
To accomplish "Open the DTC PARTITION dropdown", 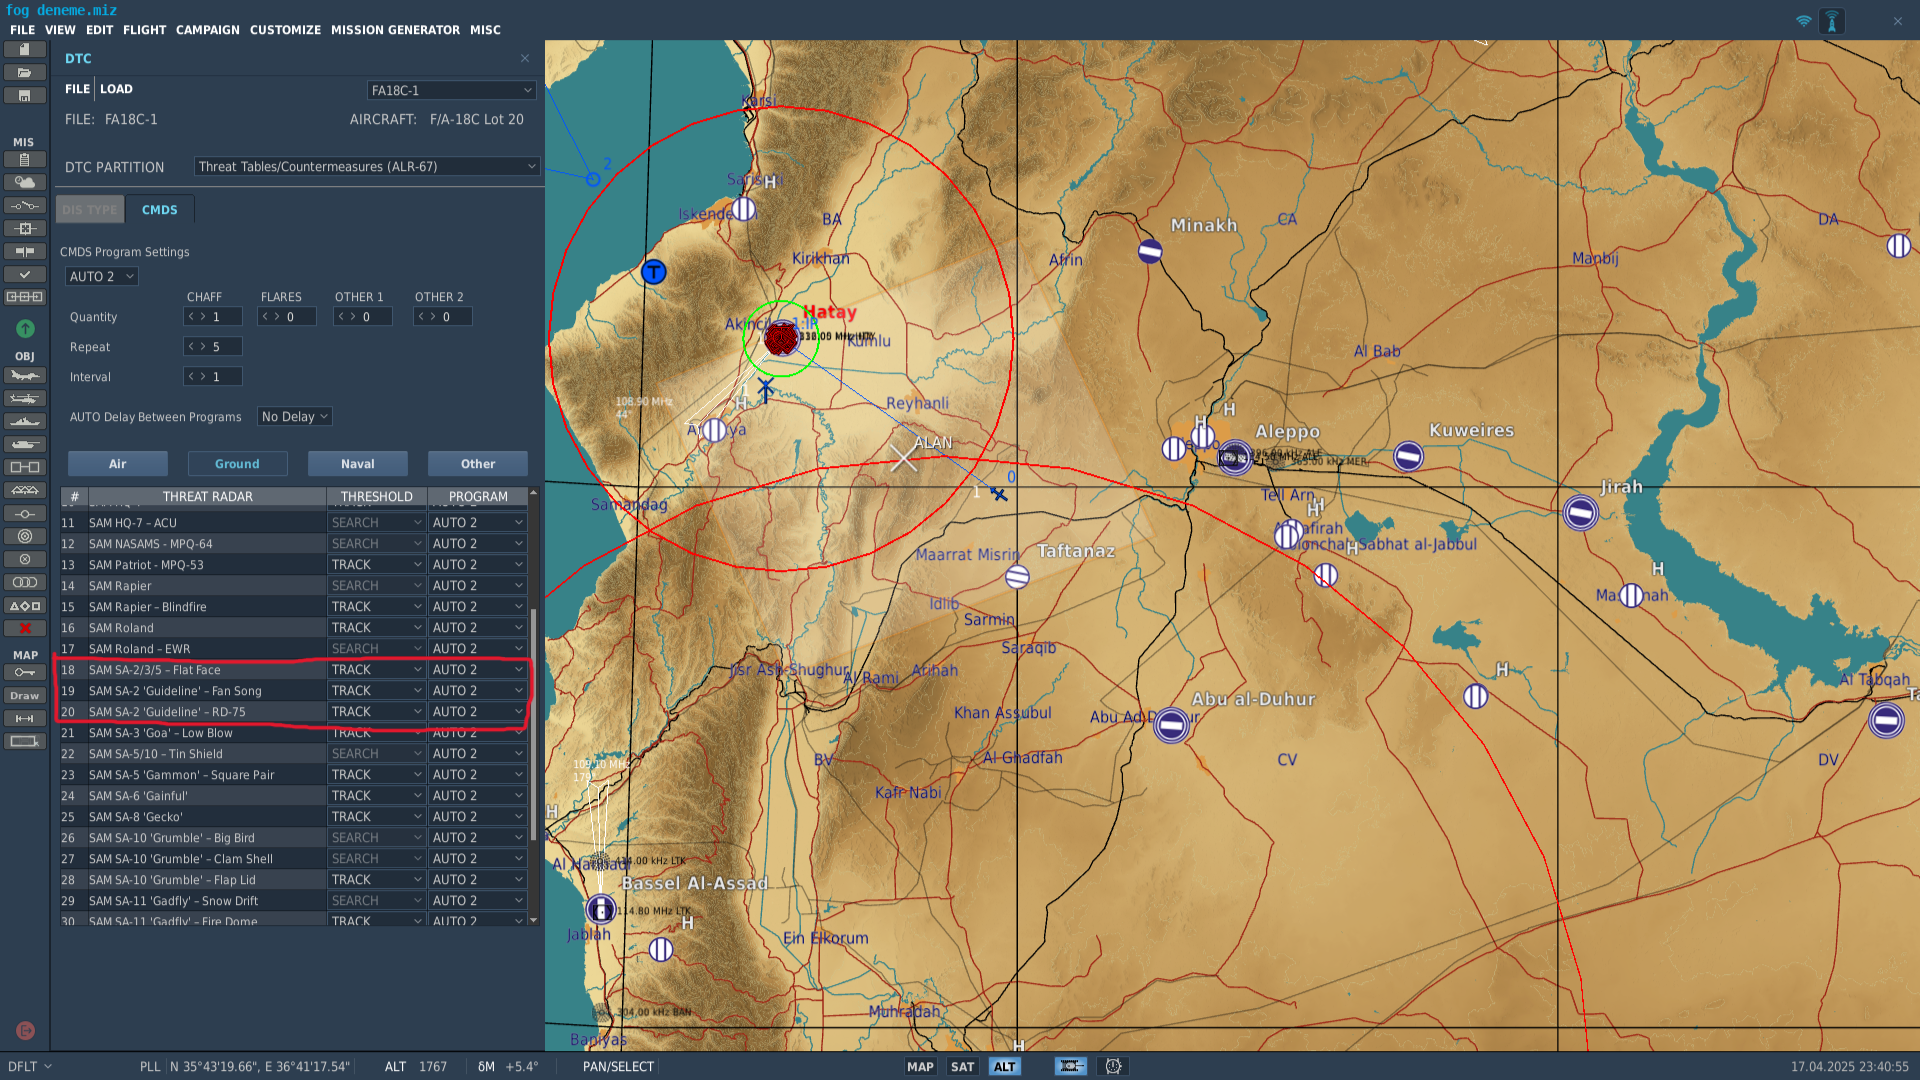I will tap(367, 167).
